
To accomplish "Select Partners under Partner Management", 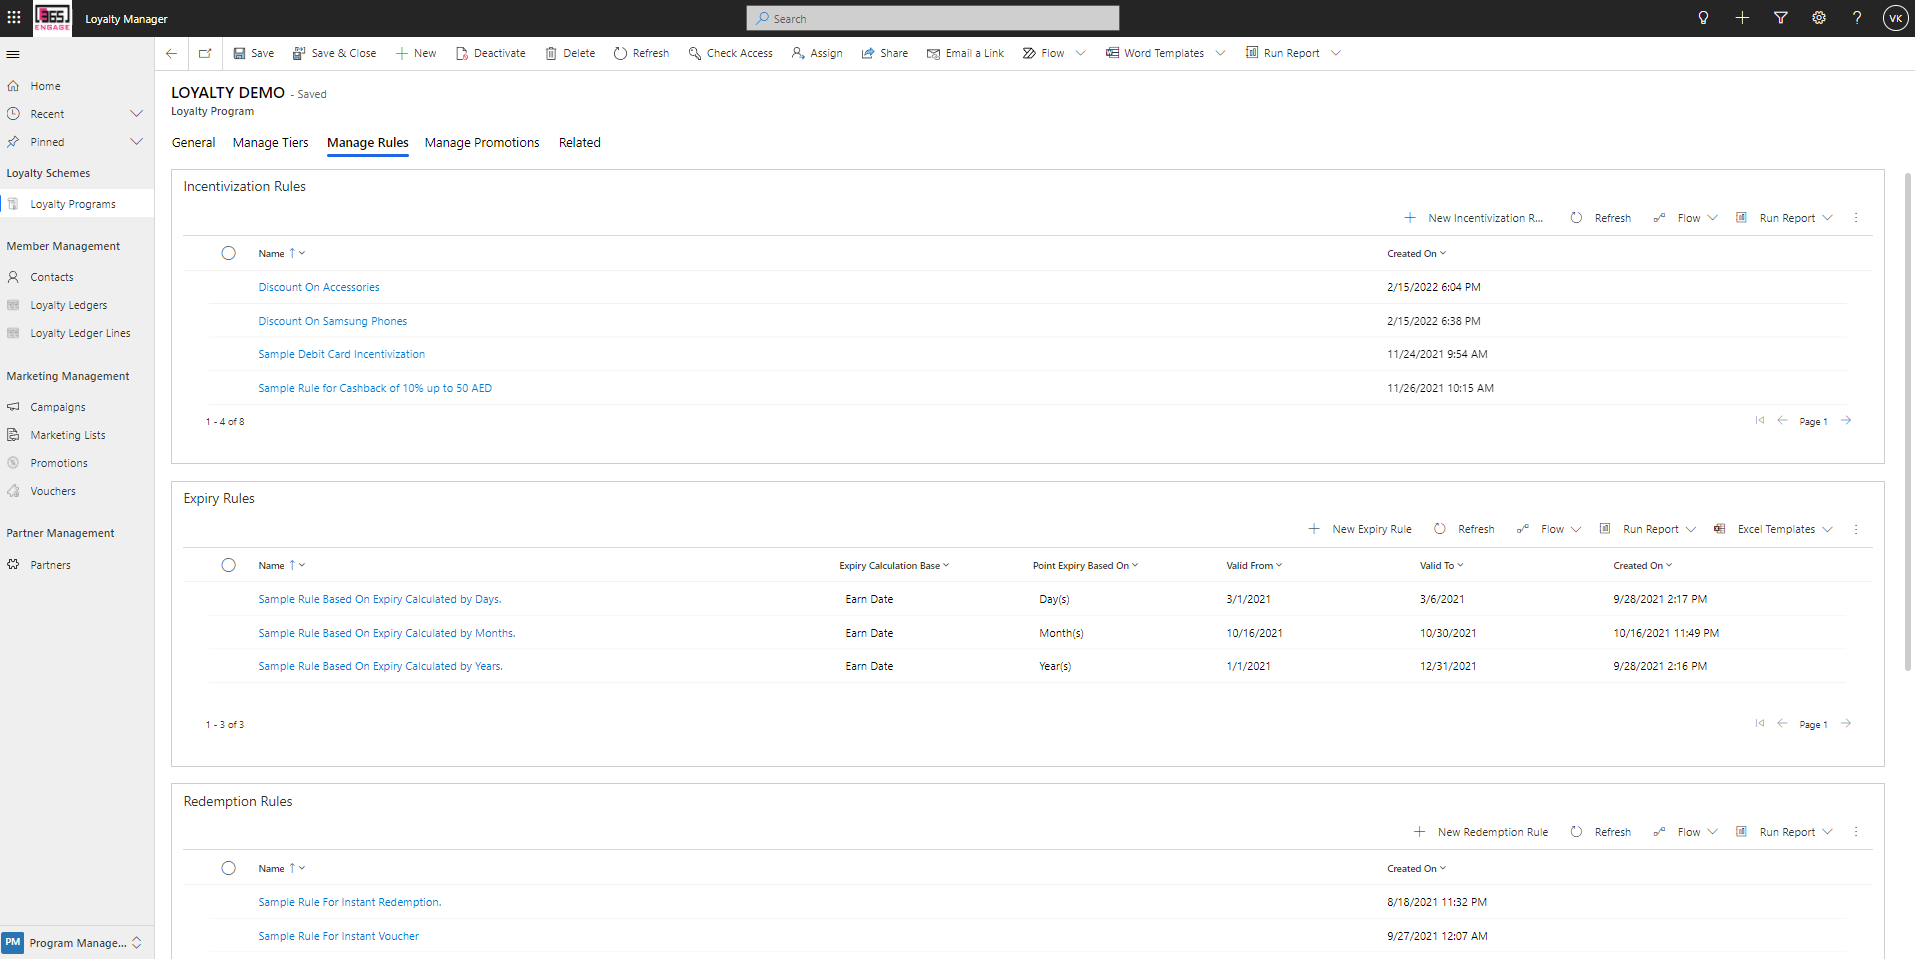I will click(x=50, y=564).
